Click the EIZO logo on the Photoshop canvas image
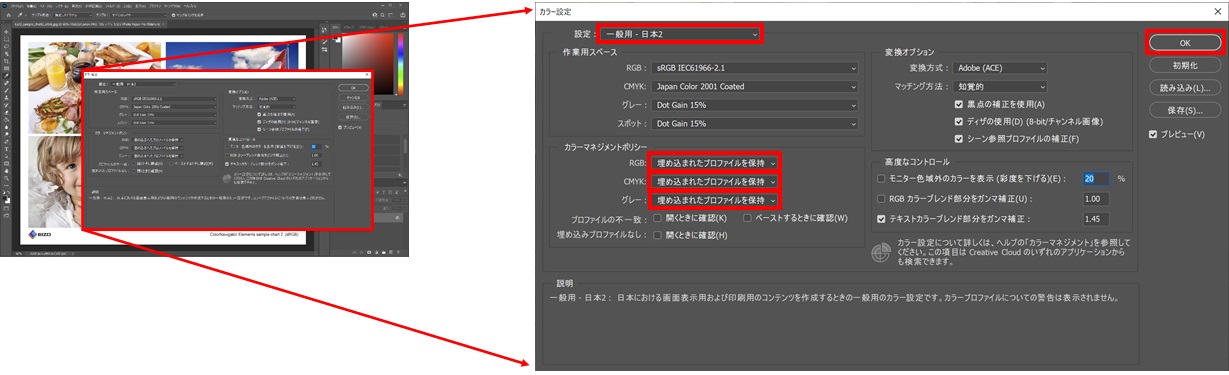Viewport: 1229px width, 375px height. pyautogui.click(x=41, y=235)
